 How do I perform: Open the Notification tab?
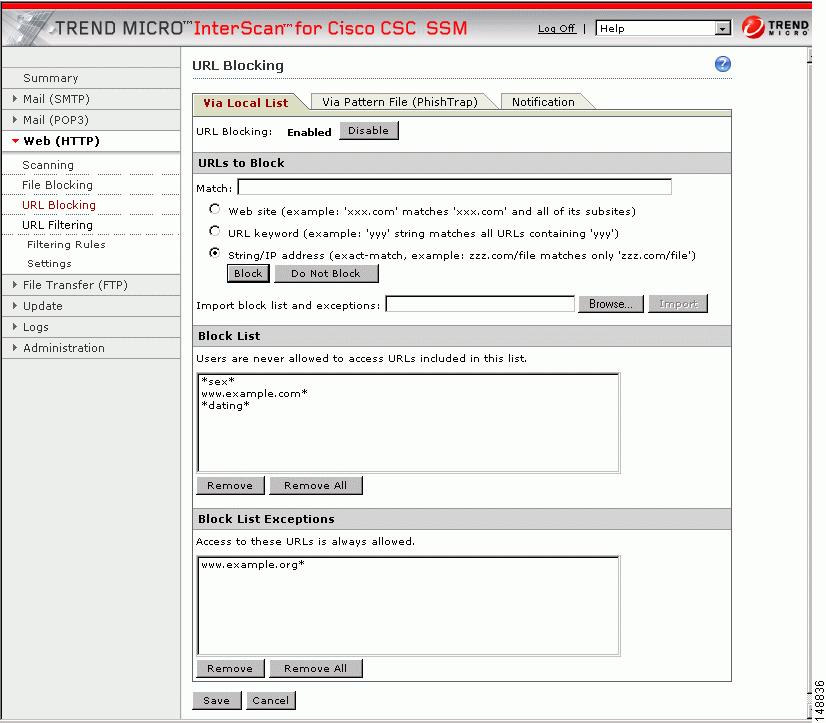pos(543,102)
